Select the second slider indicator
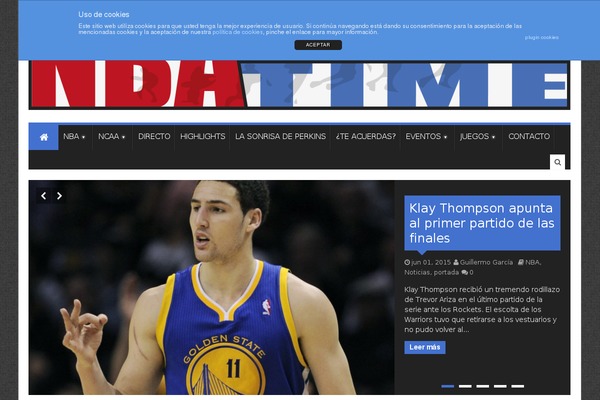600x400 pixels. point(465,386)
